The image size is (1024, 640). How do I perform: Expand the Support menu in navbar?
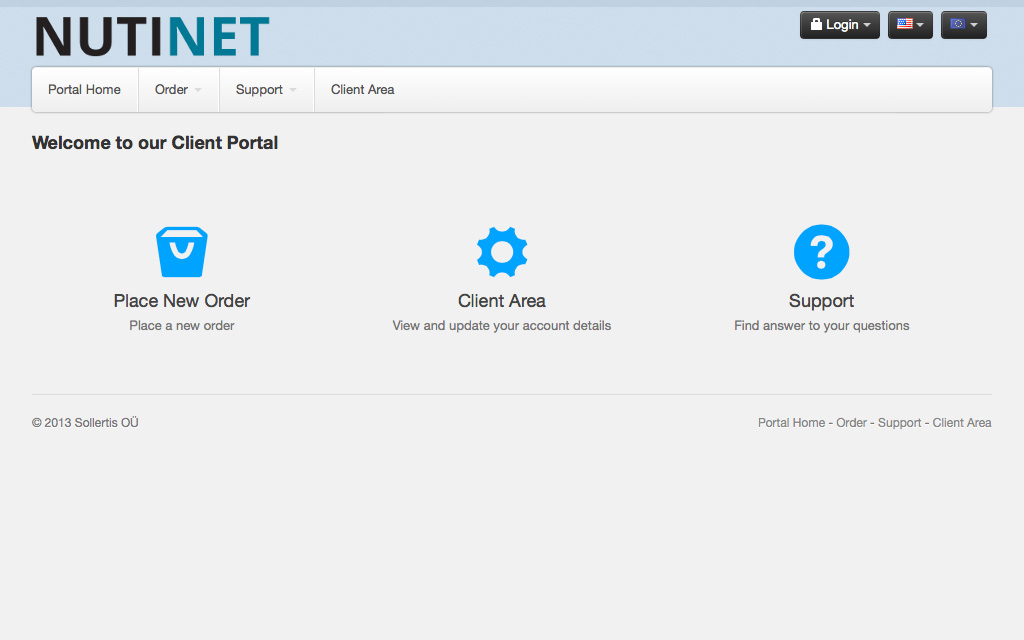(x=266, y=90)
